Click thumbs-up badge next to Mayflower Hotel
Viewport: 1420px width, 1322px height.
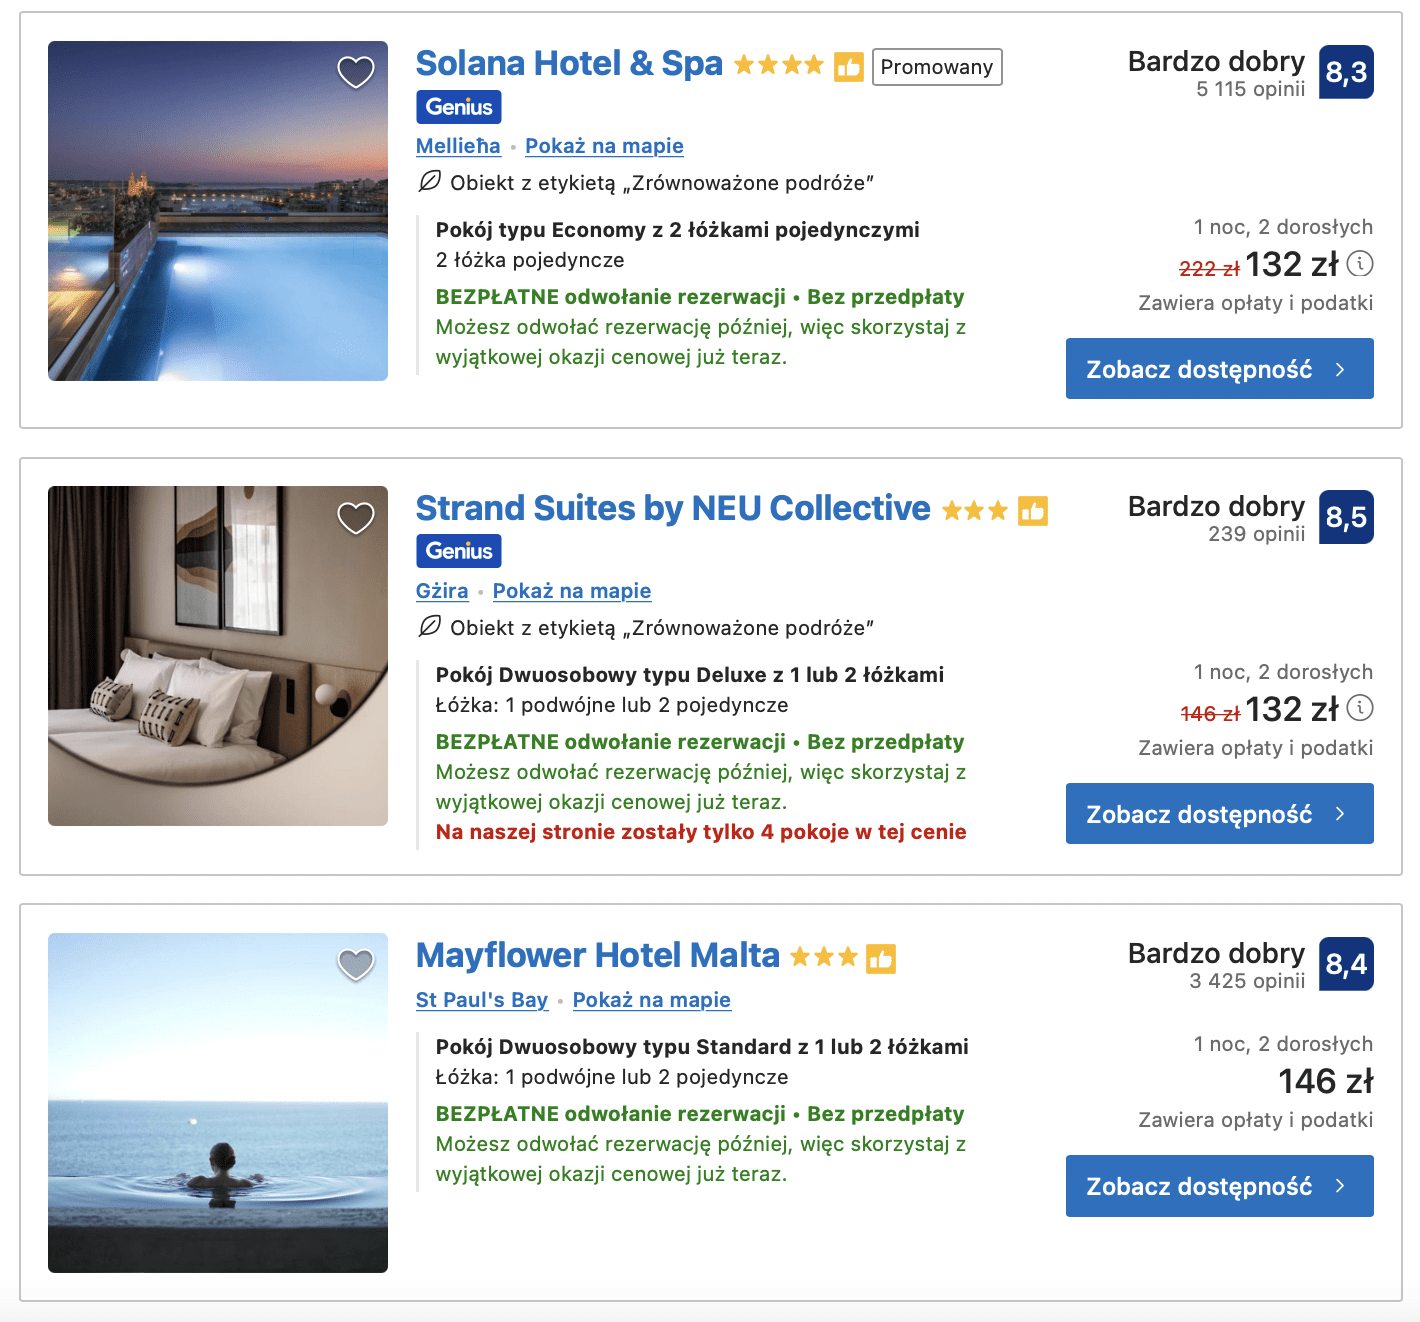tap(881, 959)
